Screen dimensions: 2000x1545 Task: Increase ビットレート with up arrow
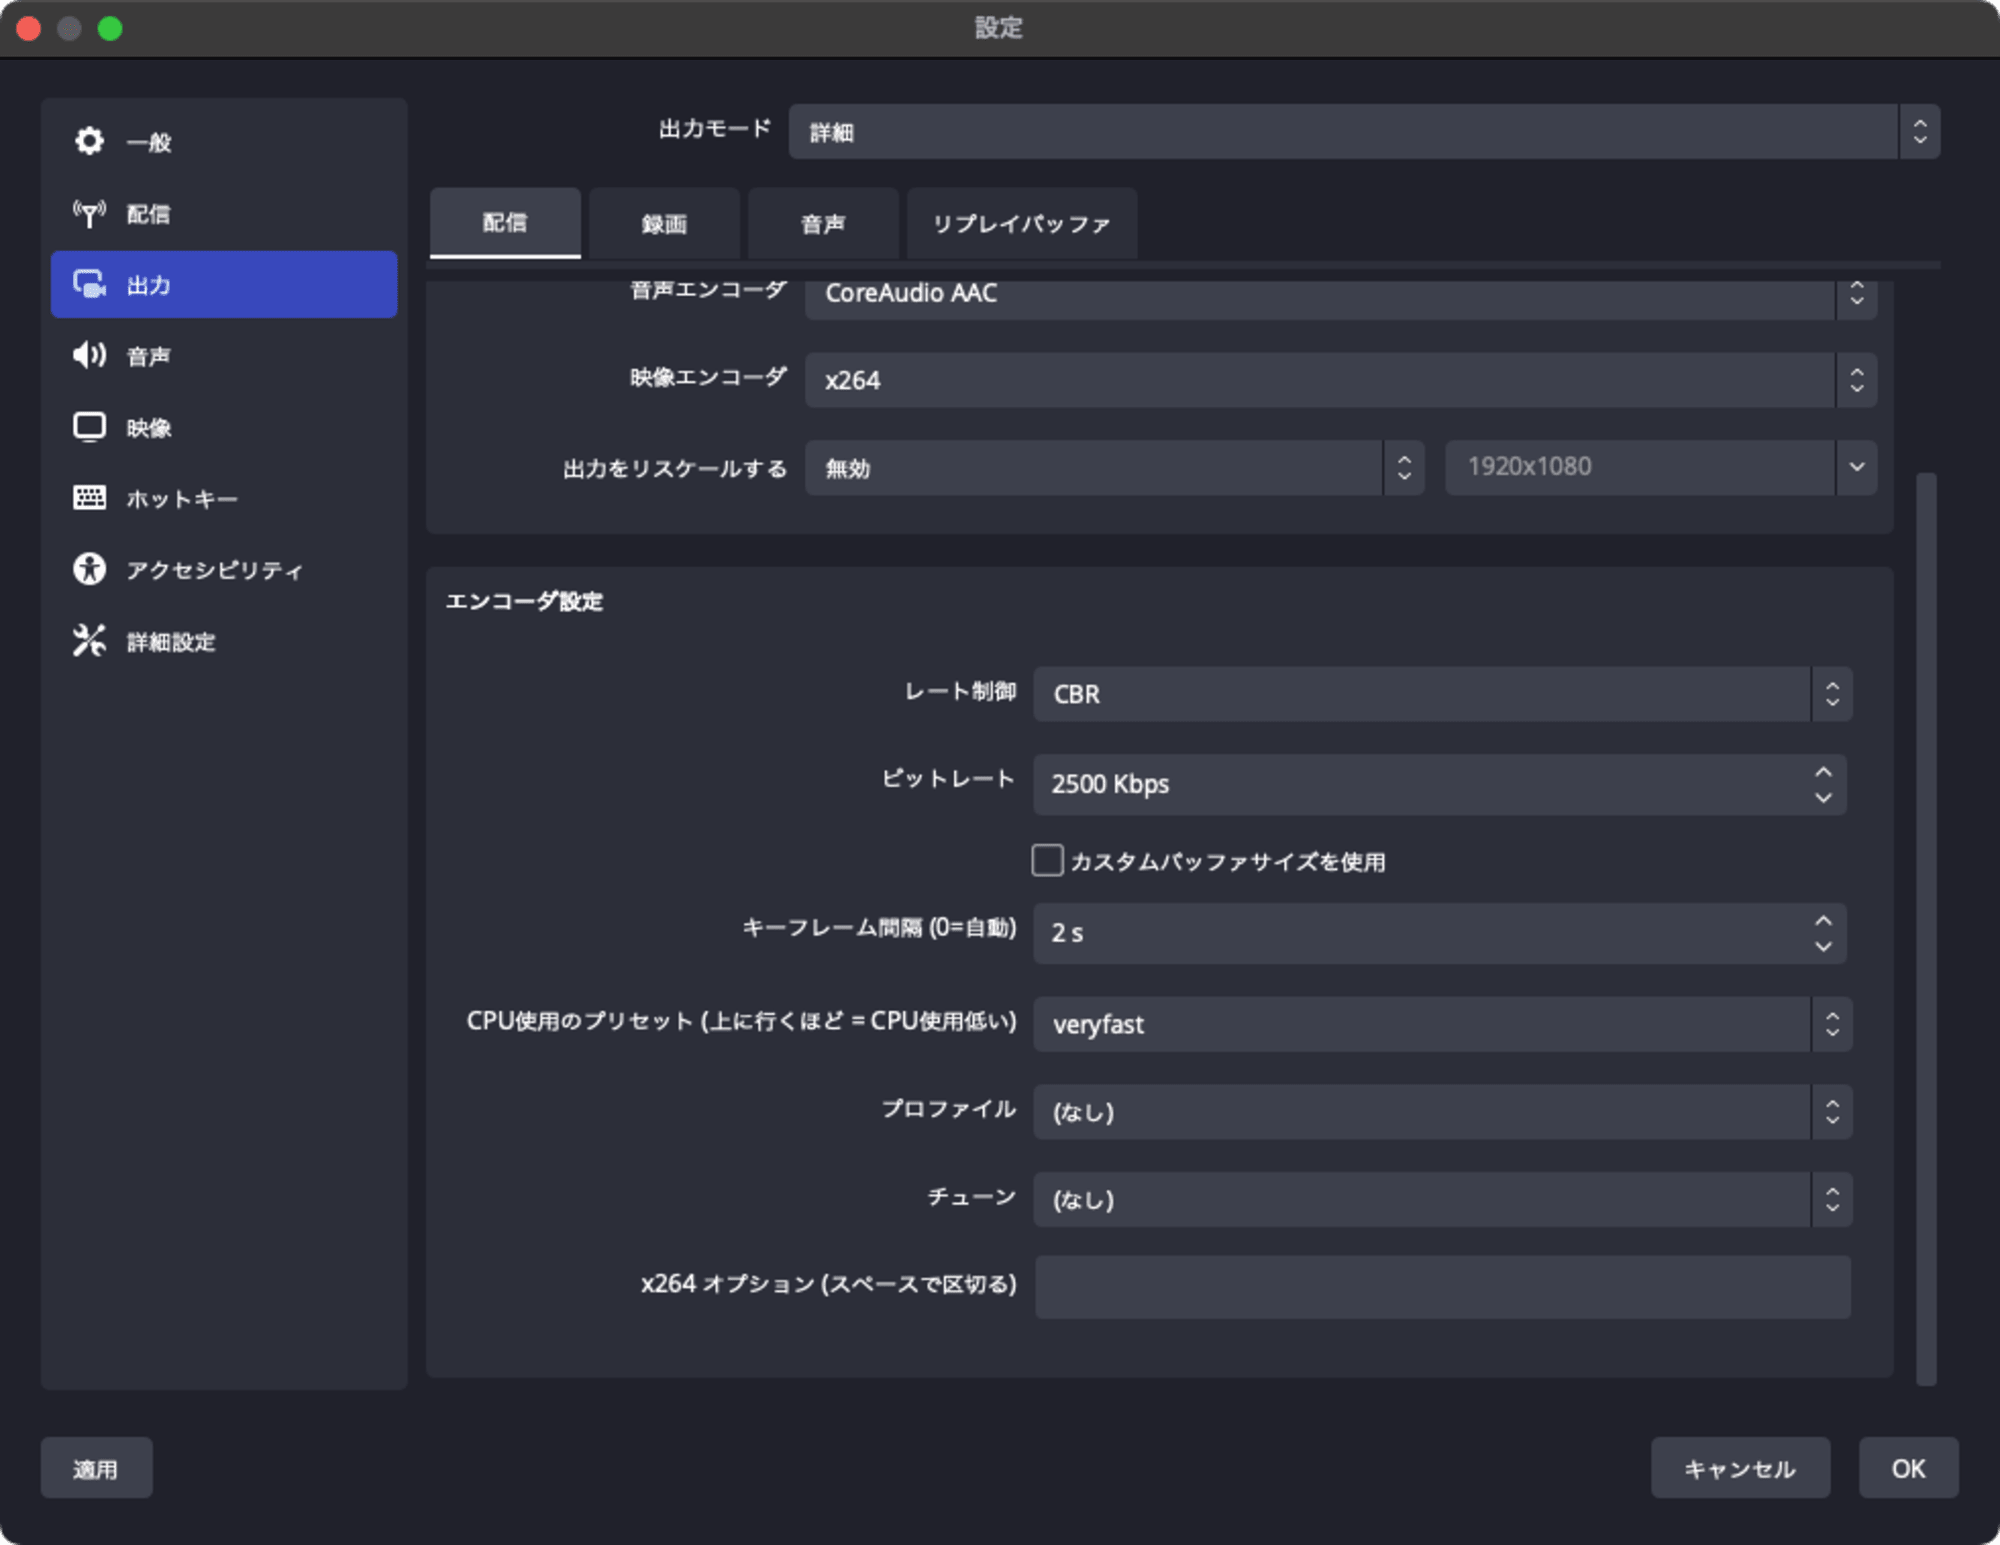(1823, 772)
